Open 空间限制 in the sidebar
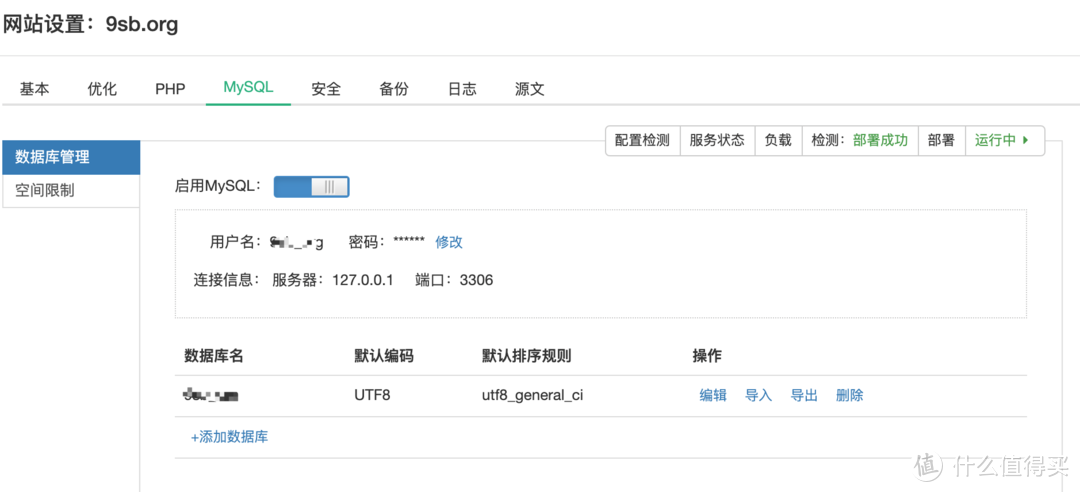The width and height of the screenshot is (1080, 492). click(71, 191)
